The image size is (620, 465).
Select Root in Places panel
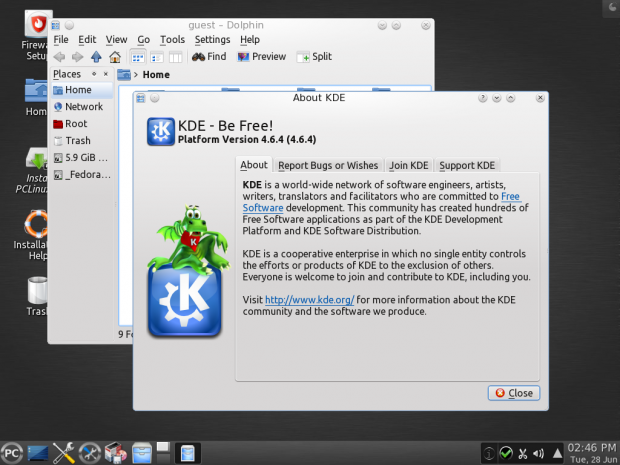click(x=82, y=124)
